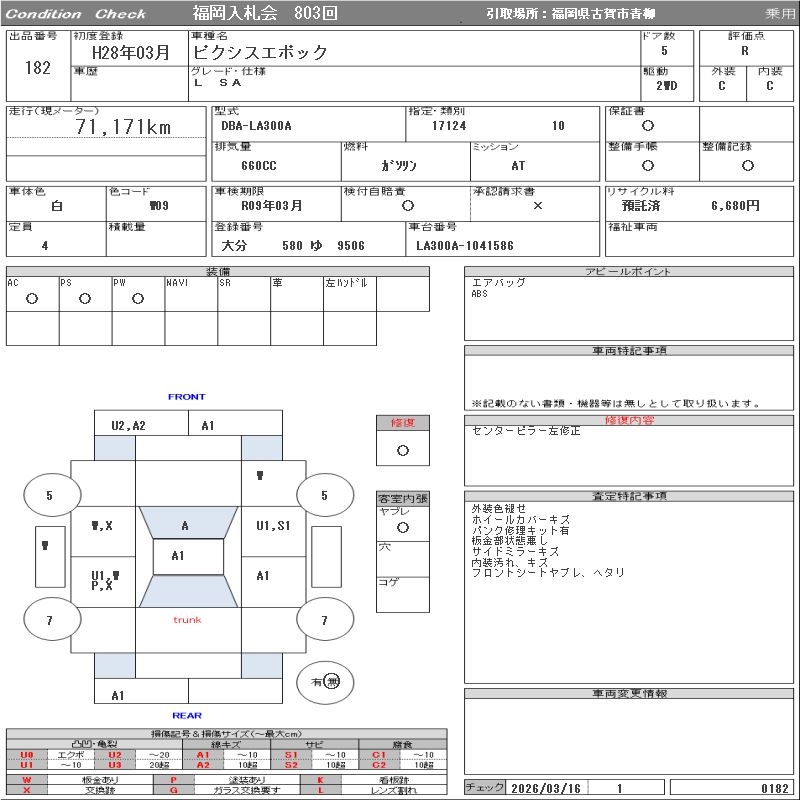Toggle the PW equipment circle mark
Screen dimensions: 800x800
pos(138,299)
